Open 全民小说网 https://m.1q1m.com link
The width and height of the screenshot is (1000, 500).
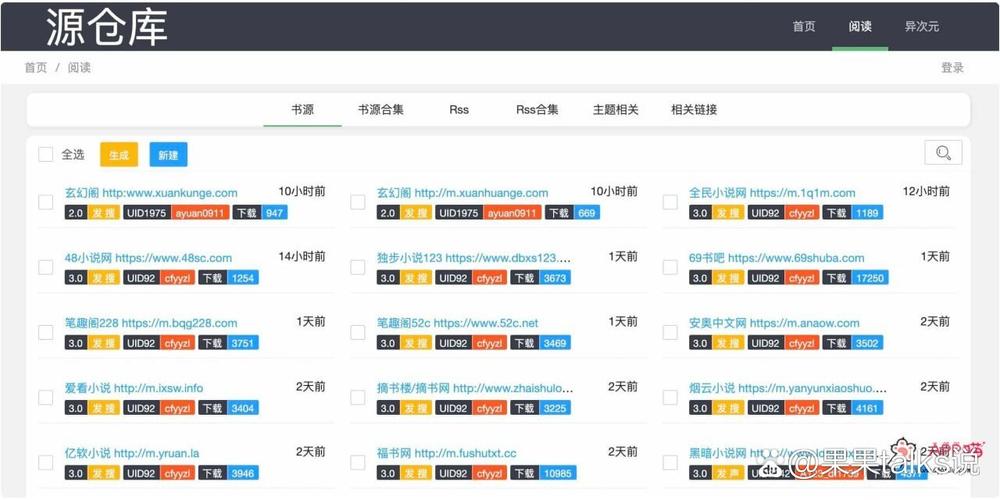tap(772, 193)
